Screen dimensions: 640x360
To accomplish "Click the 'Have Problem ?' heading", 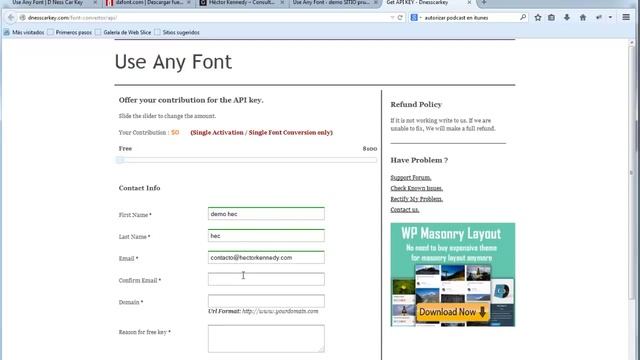I will [419, 160].
